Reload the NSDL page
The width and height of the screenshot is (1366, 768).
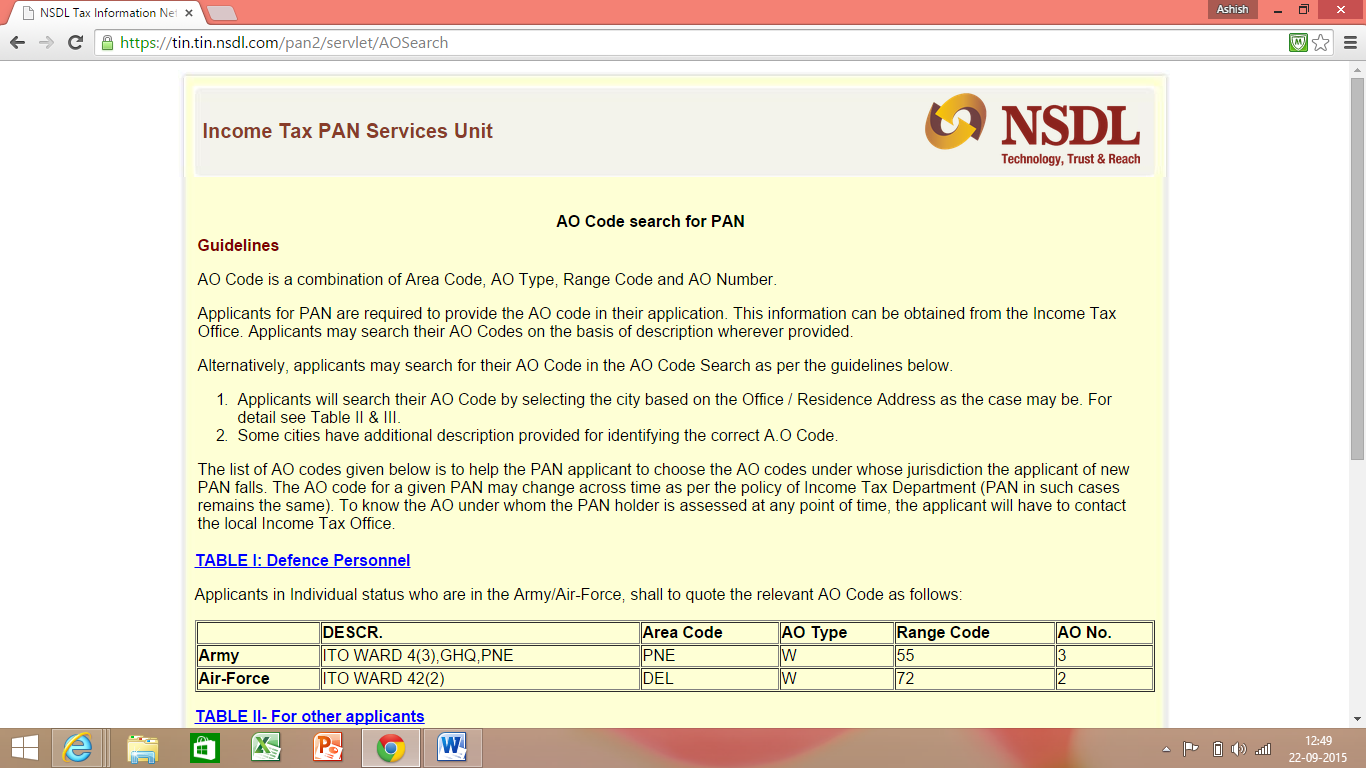click(75, 43)
